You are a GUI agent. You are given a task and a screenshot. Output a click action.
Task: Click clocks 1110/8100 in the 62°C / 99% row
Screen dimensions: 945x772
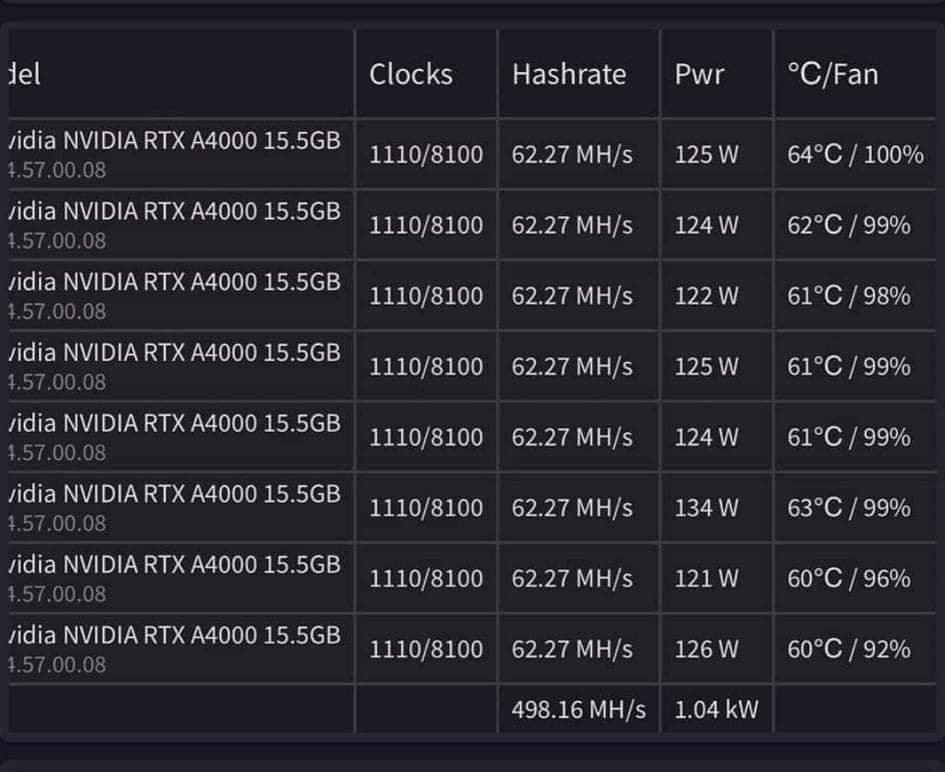click(426, 225)
